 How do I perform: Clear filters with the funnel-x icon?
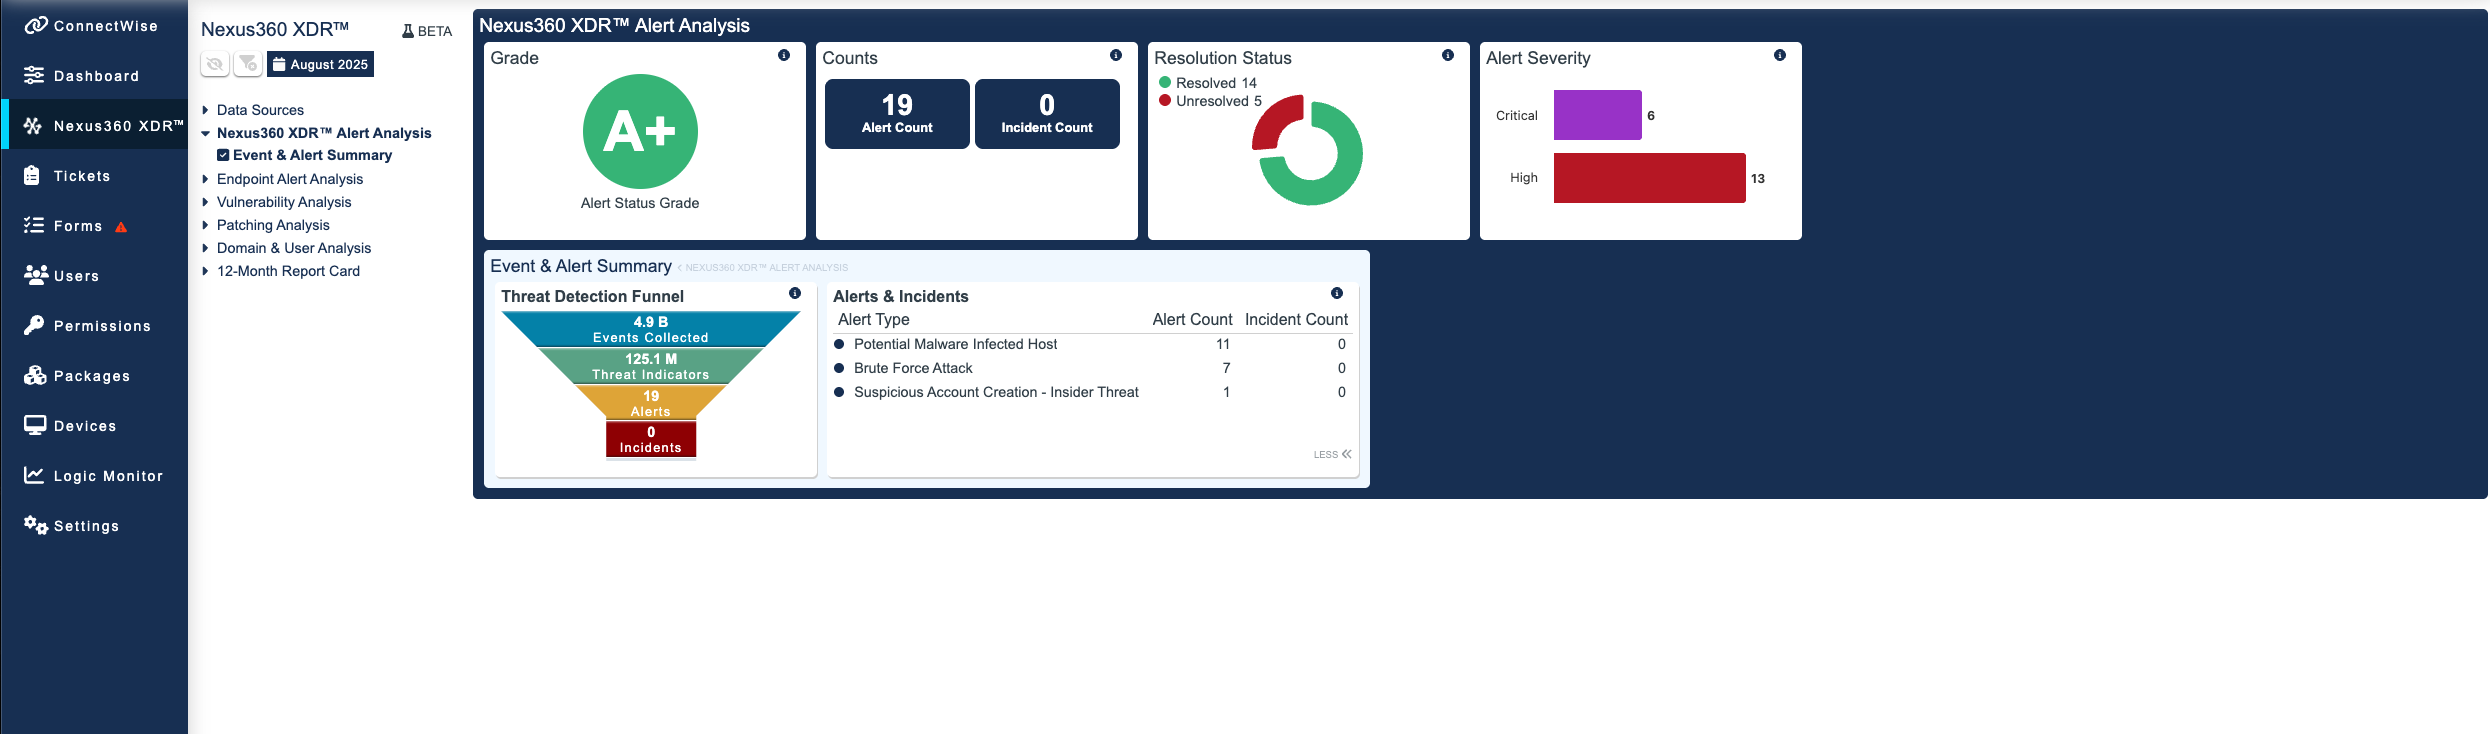tap(248, 64)
